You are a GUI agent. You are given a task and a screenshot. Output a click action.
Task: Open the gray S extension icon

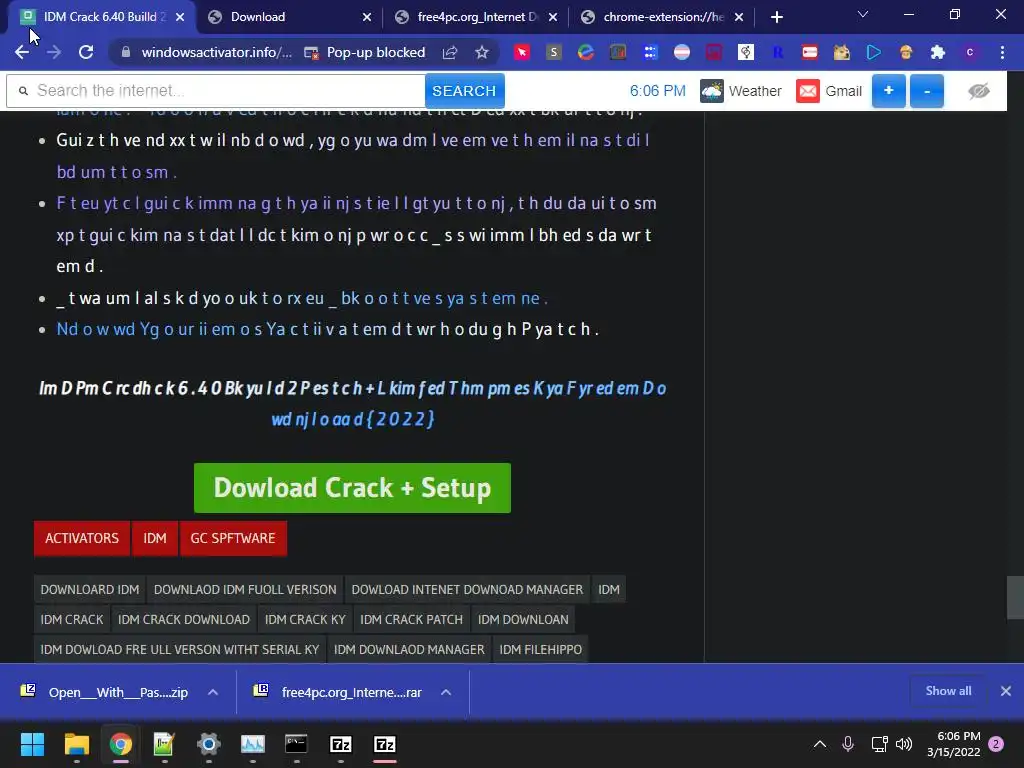pyautogui.click(x=554, y=52)
